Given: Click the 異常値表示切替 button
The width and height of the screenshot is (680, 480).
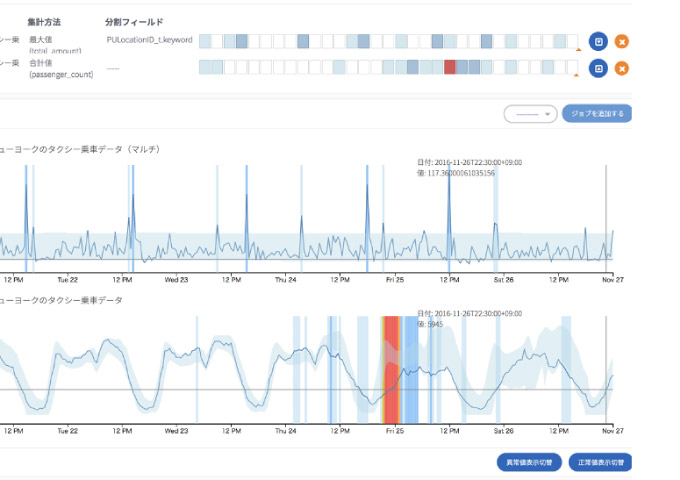Looking at the screenshot, I should click(529, 462).
